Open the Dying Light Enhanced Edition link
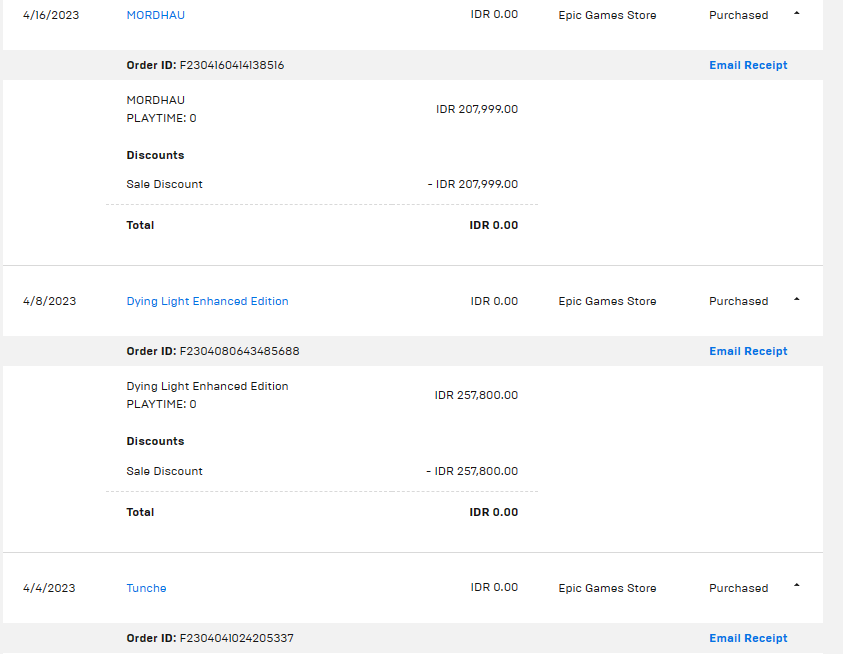This screenshot has width=860, height=654. [x=207, y=301]
